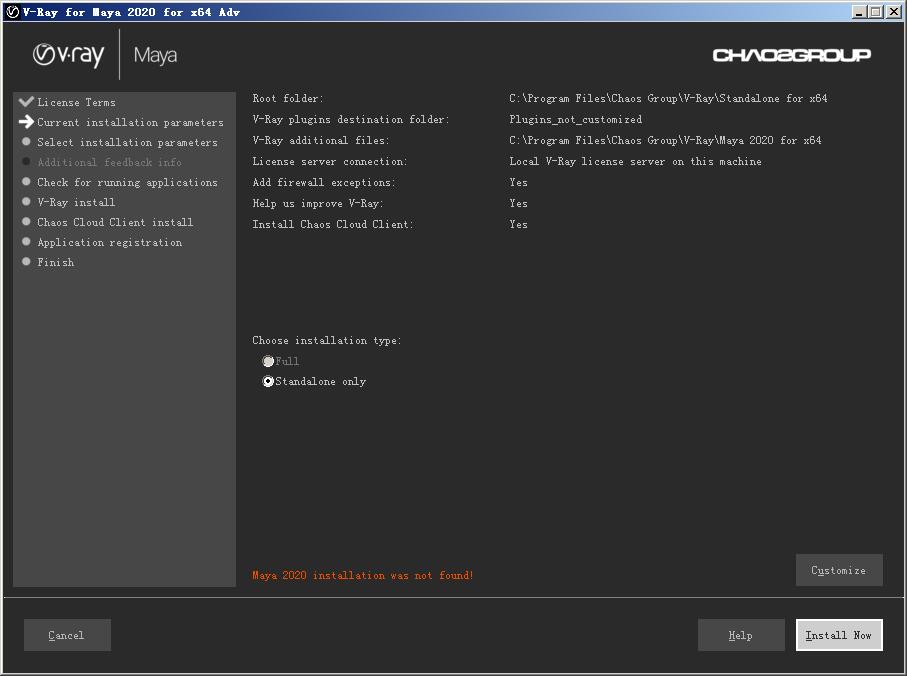Click the bullet next to Application registration

[x=26, y=241]
